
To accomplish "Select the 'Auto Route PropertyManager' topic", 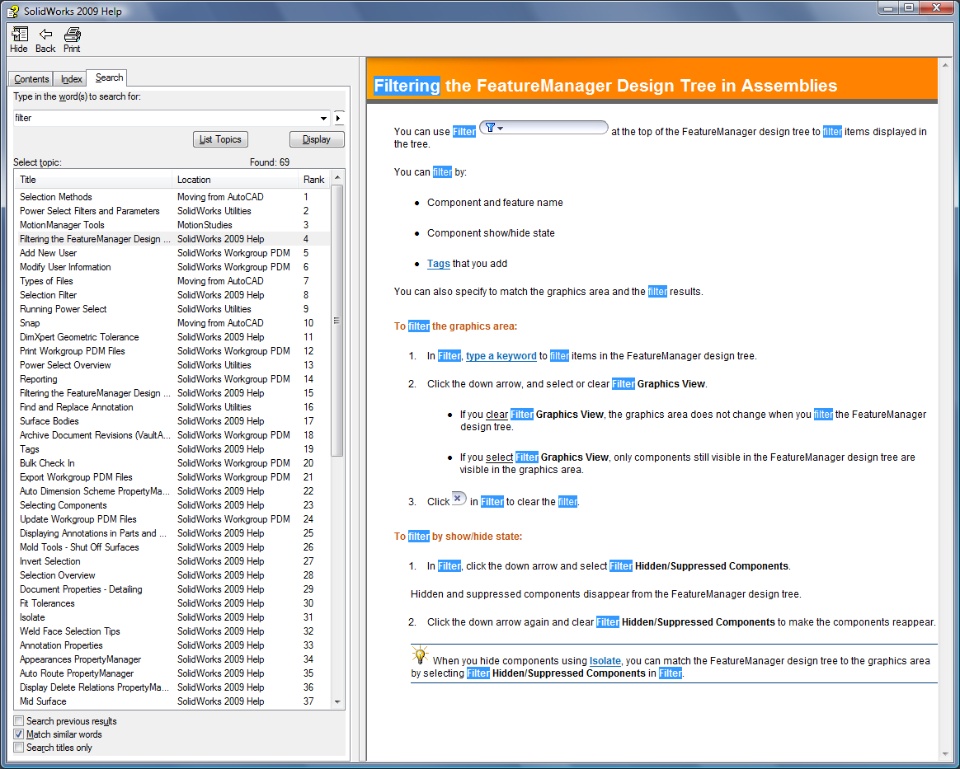I will 172,673.
